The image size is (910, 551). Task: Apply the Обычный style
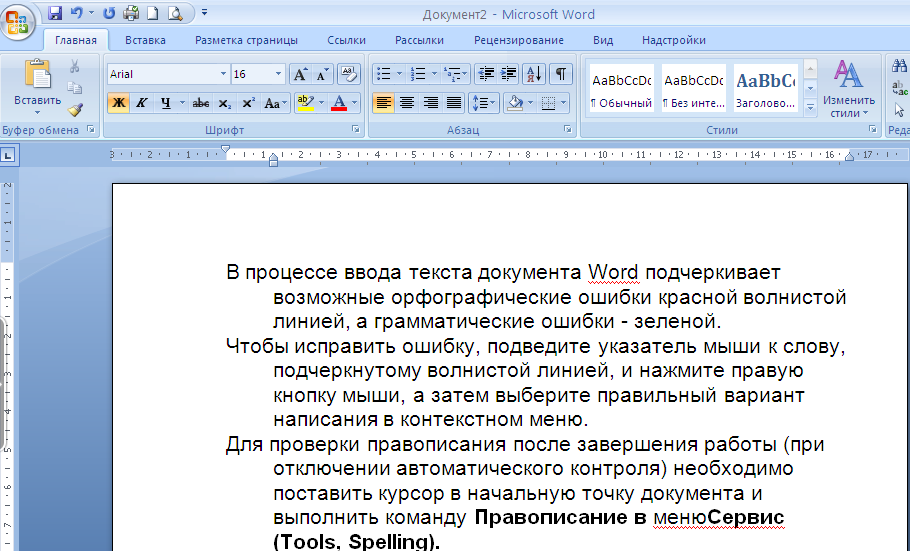621,89
